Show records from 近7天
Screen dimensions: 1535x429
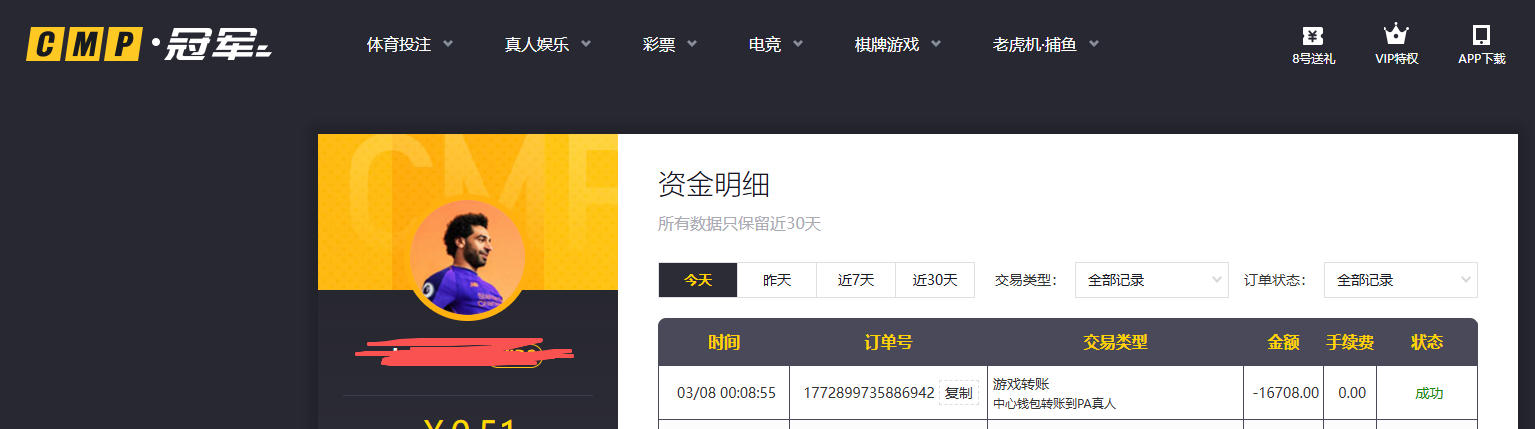point(856,280)
